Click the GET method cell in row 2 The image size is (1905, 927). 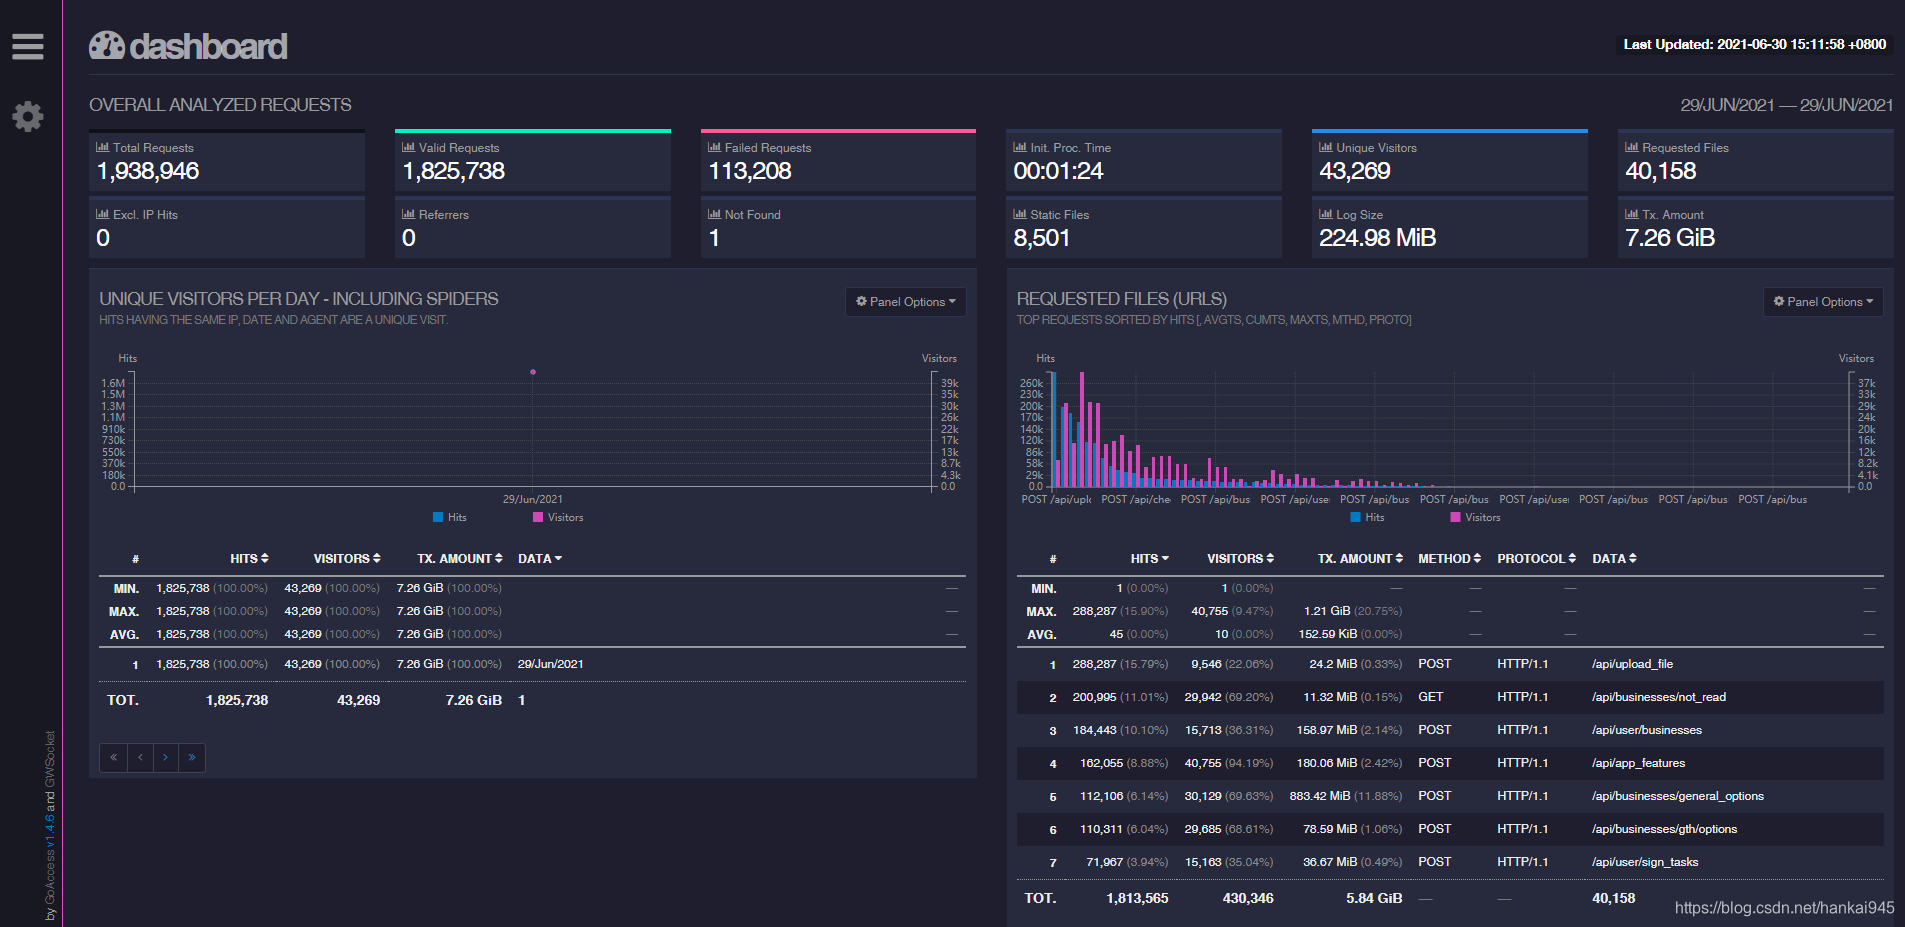(x=1431, y=697)
